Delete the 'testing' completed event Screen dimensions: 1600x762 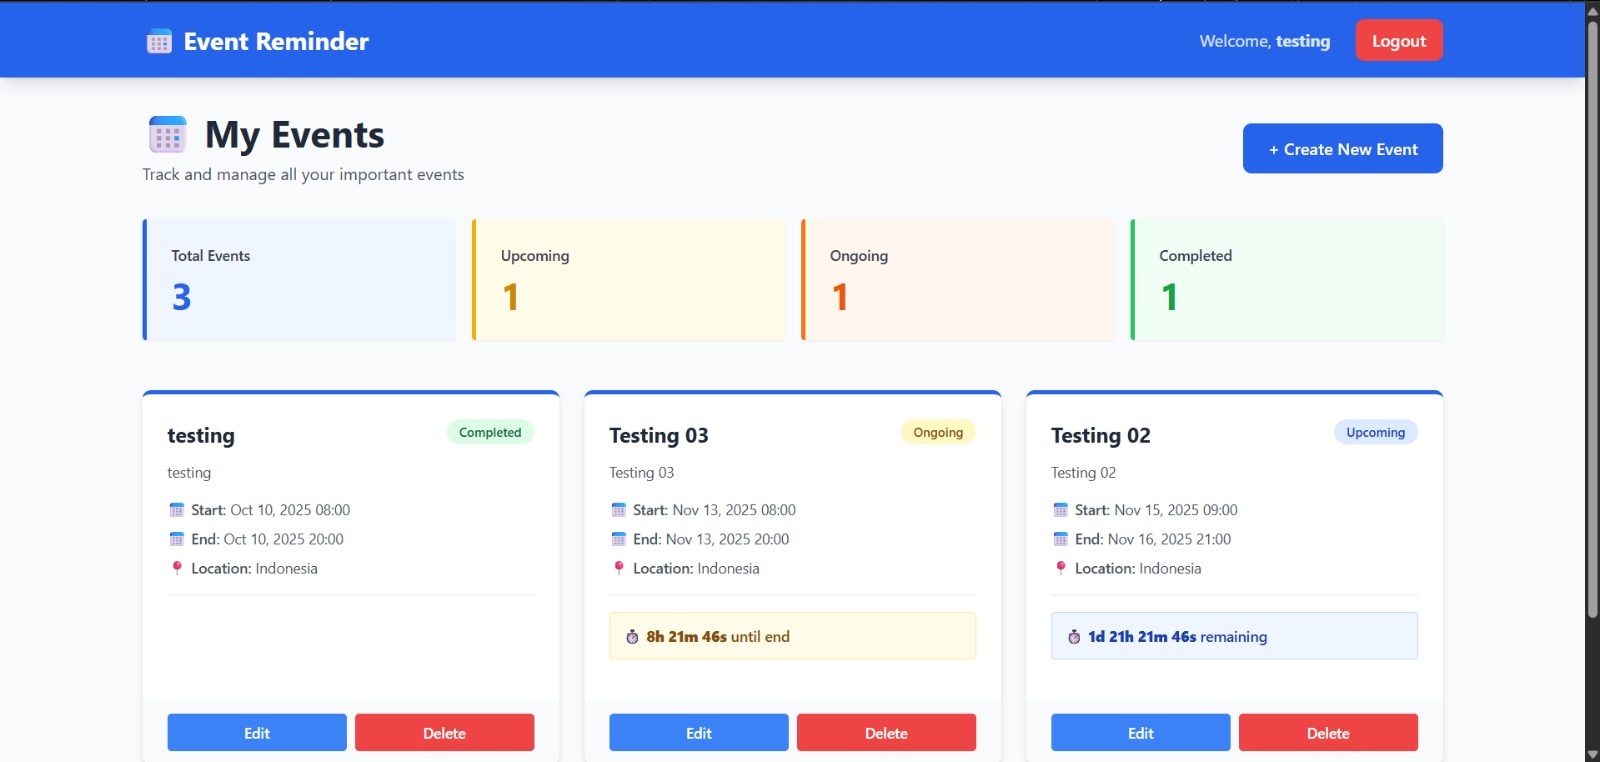444,733
